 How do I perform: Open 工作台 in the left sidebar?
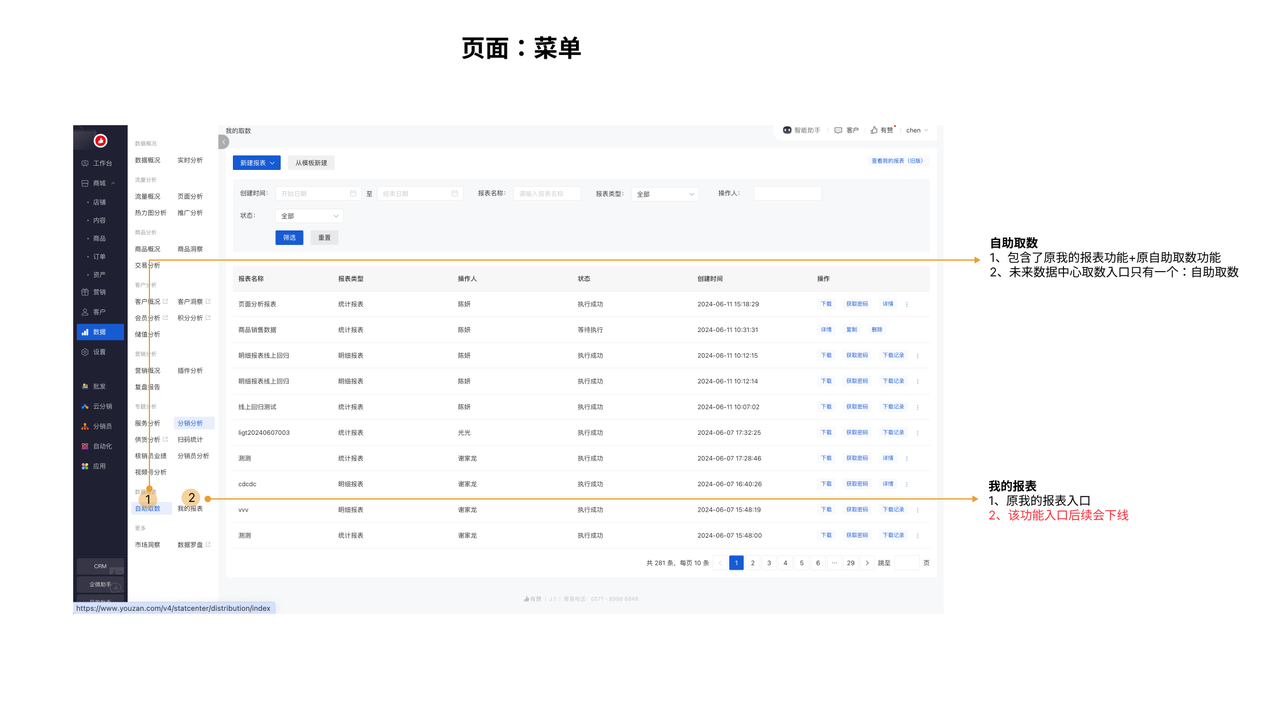pyautogui.click(x=98, y=163)
